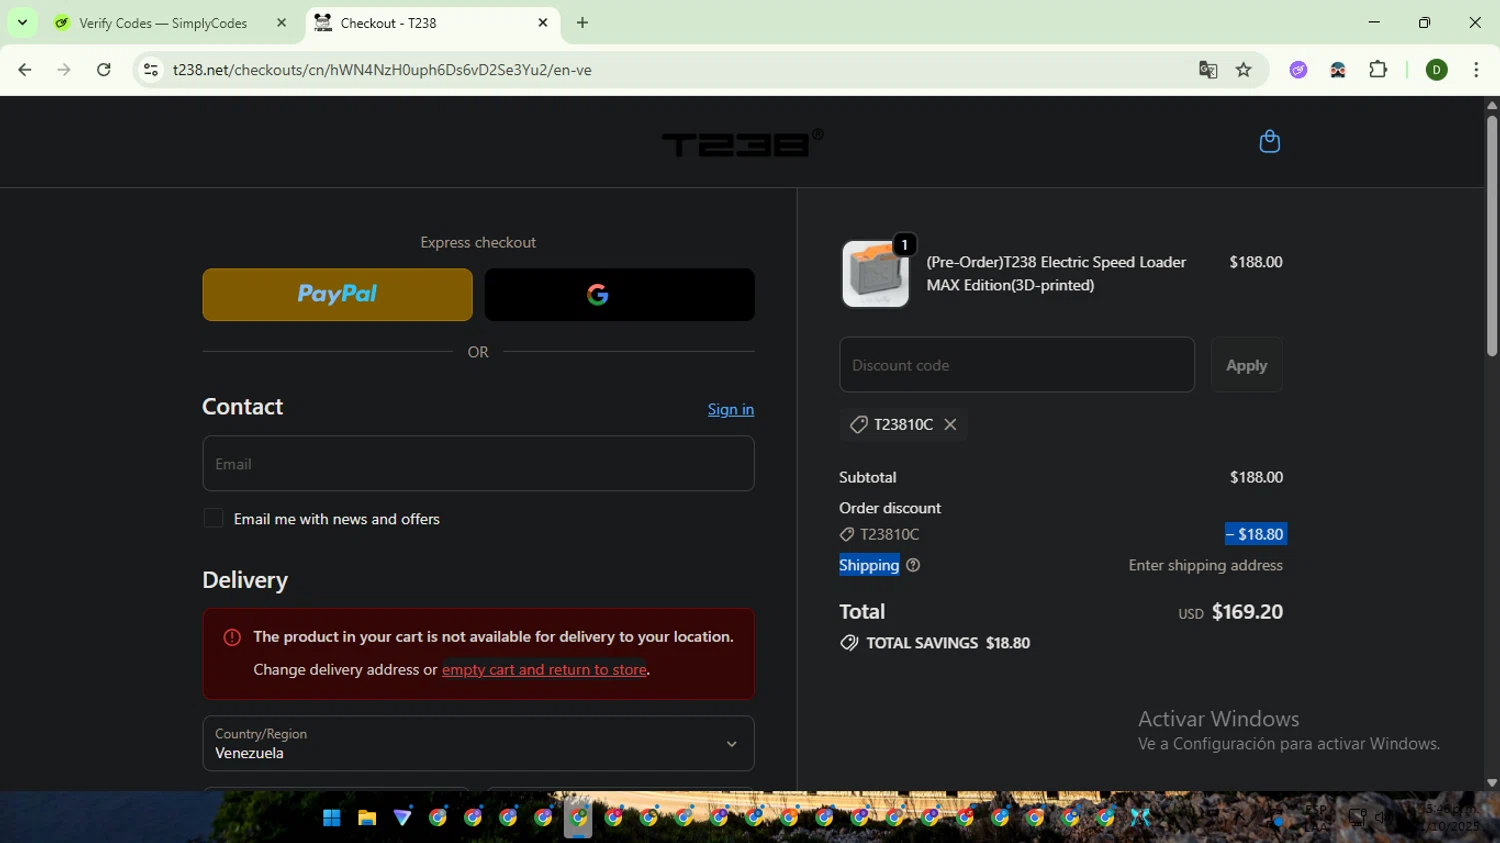
Task: Click the highlighted − $18.80 discount amount
Action: click(1255, 534)
